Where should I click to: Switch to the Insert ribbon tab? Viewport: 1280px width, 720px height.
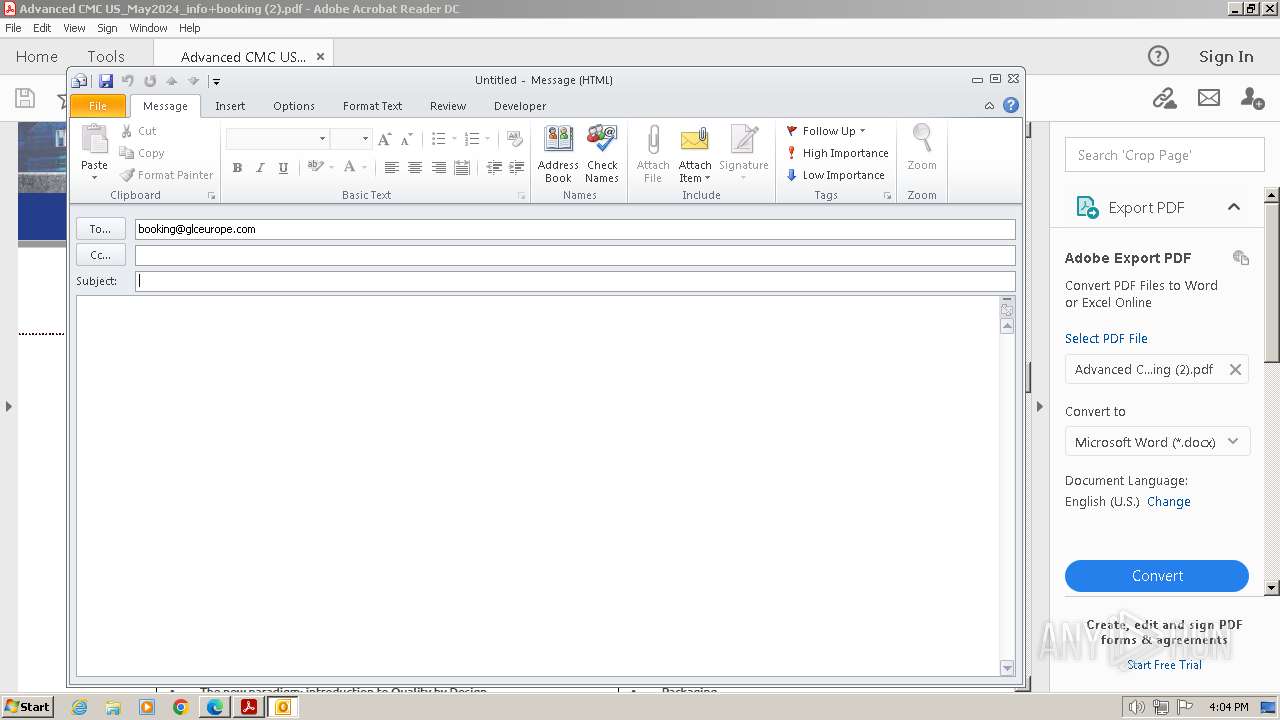[230, 106]
